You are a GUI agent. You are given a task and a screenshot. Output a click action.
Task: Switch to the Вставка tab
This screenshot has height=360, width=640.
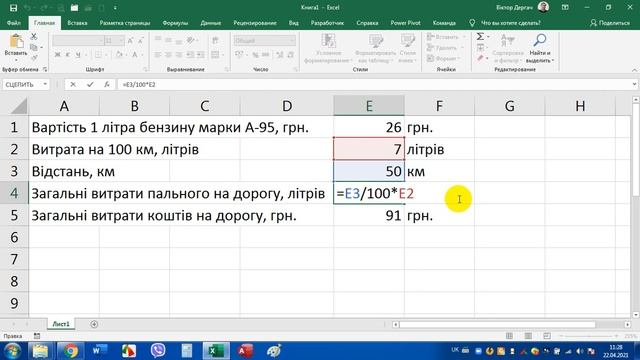pyautogui.click(x=77, y=23)
